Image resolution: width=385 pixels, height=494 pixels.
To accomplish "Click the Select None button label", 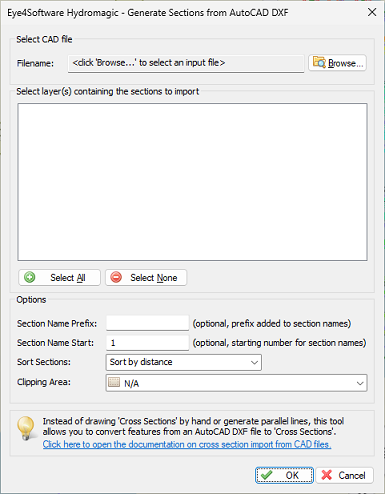I will click(154, 278).
